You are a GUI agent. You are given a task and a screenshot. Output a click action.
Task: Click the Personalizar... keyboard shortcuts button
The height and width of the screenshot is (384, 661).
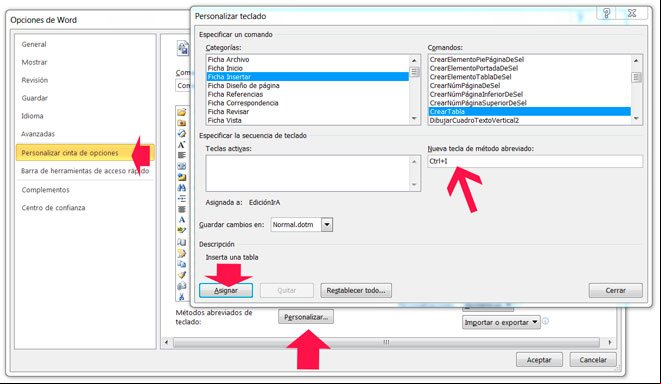pyautogui.click(x=306, y=317)
